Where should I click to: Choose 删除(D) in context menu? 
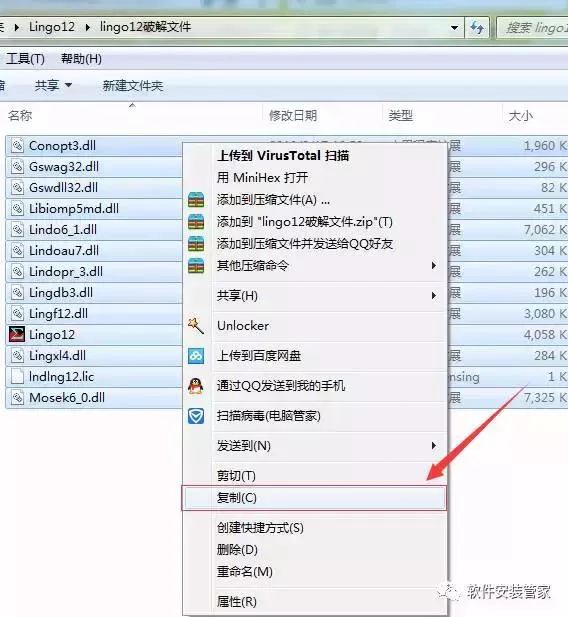tap(237, 550)
